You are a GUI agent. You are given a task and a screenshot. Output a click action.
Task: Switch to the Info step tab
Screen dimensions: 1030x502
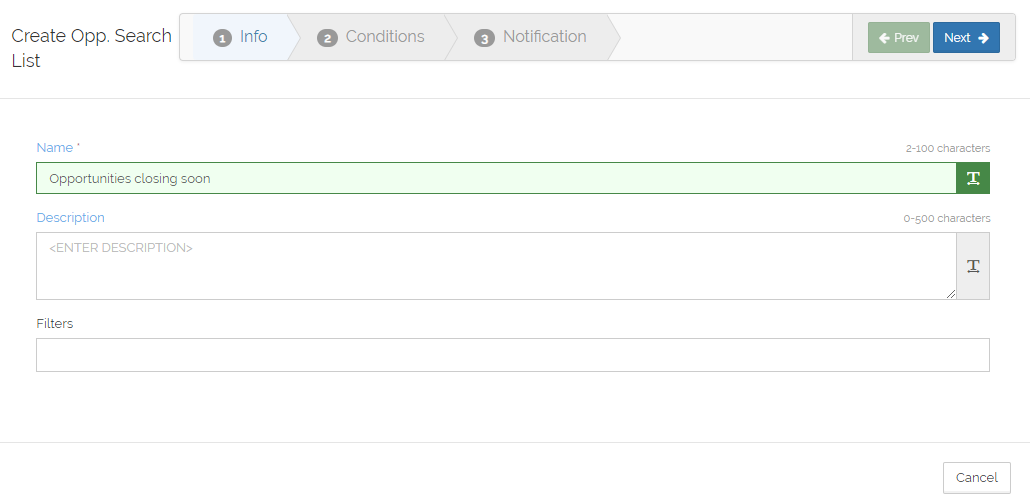(x=240, y=37)
